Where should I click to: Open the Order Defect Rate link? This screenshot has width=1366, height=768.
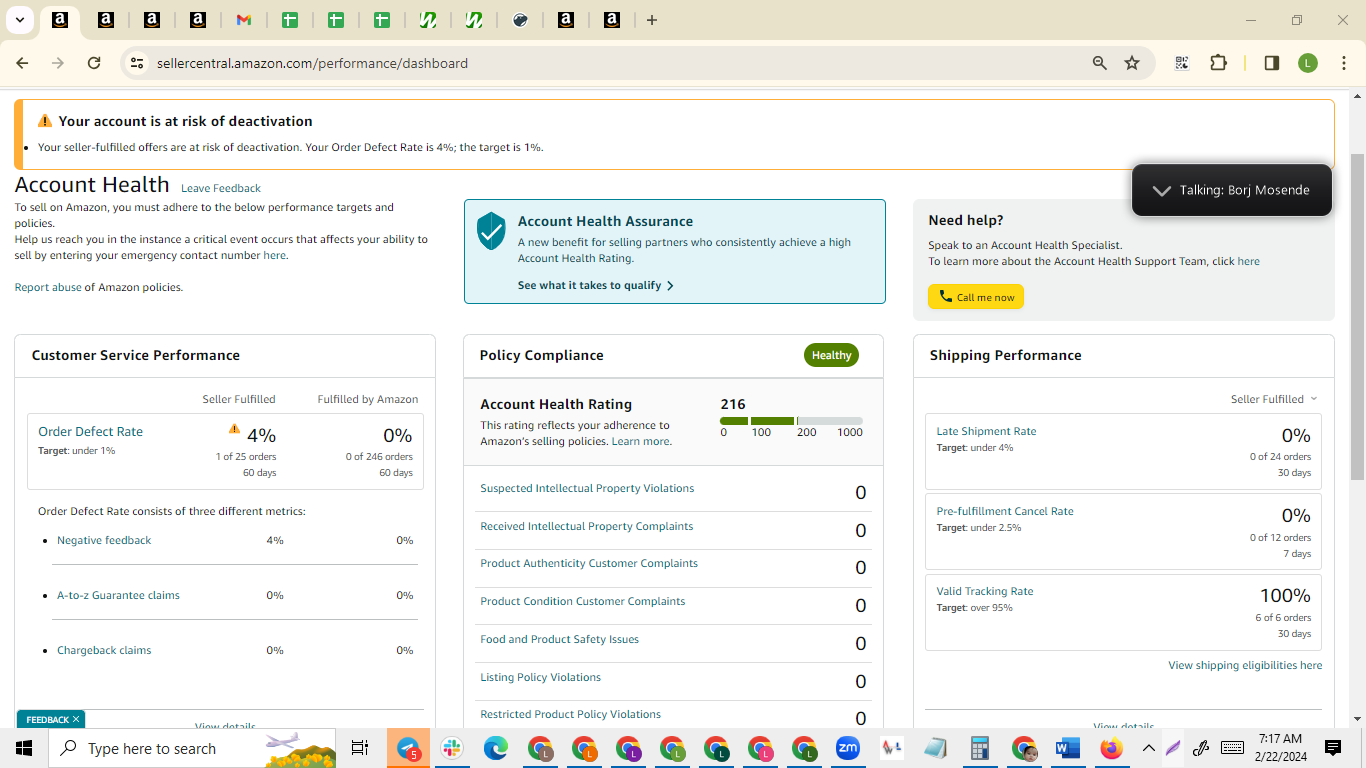pos(90,432)
